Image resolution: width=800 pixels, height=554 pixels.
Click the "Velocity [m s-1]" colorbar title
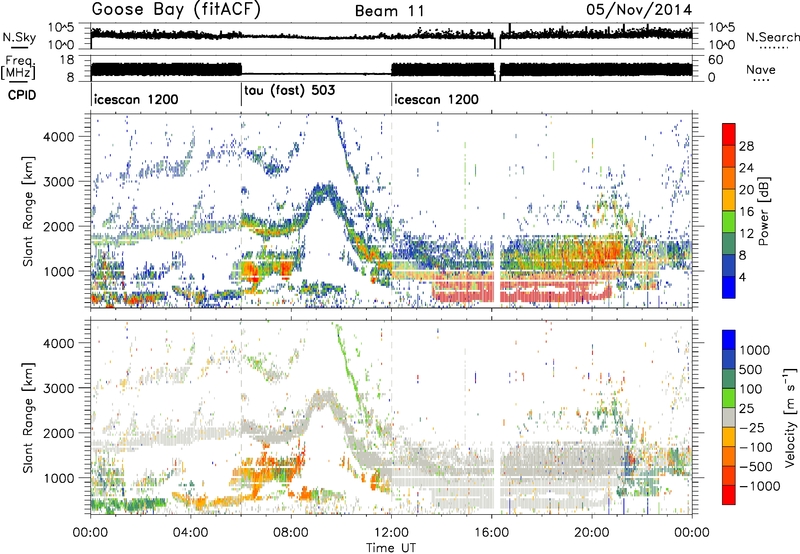790,417
